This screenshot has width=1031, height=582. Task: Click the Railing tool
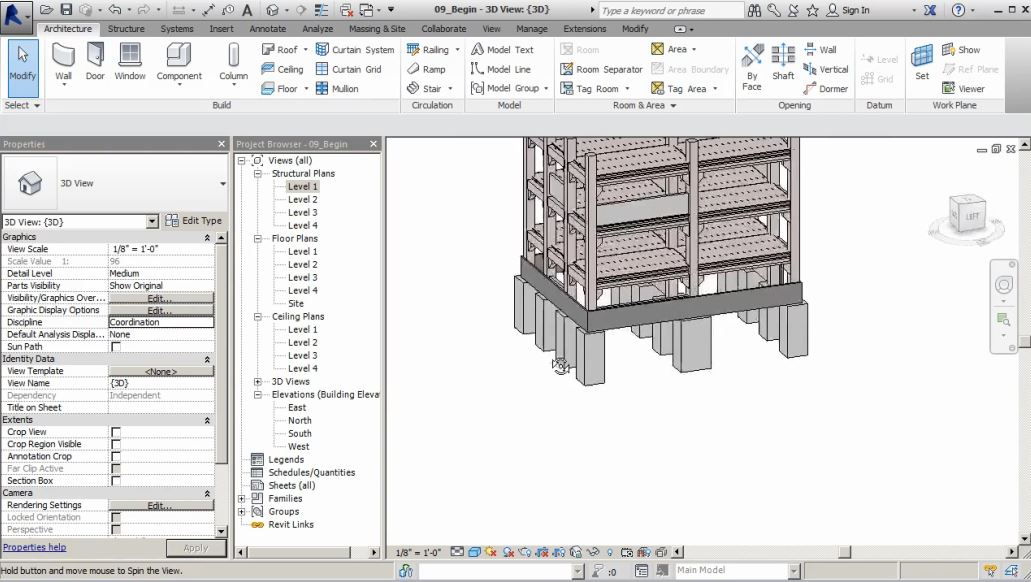[x=428, y=49]
